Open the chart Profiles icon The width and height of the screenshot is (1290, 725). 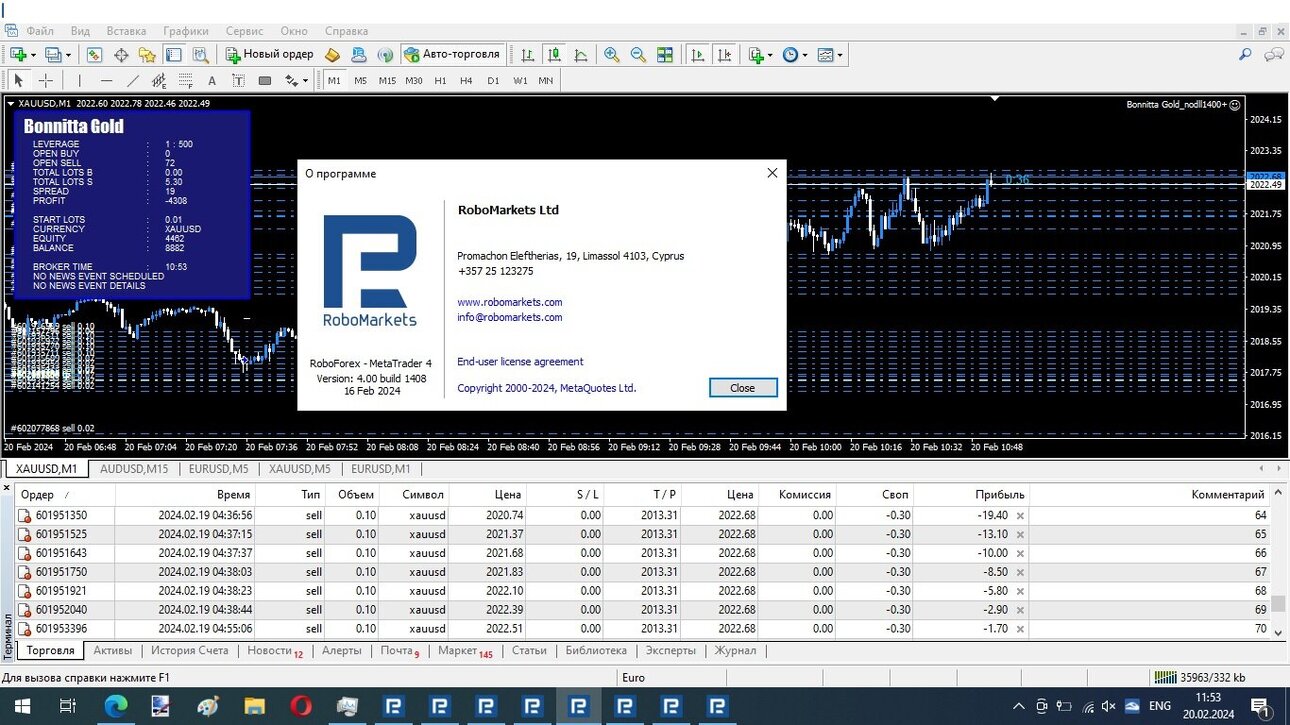[52, 55]
